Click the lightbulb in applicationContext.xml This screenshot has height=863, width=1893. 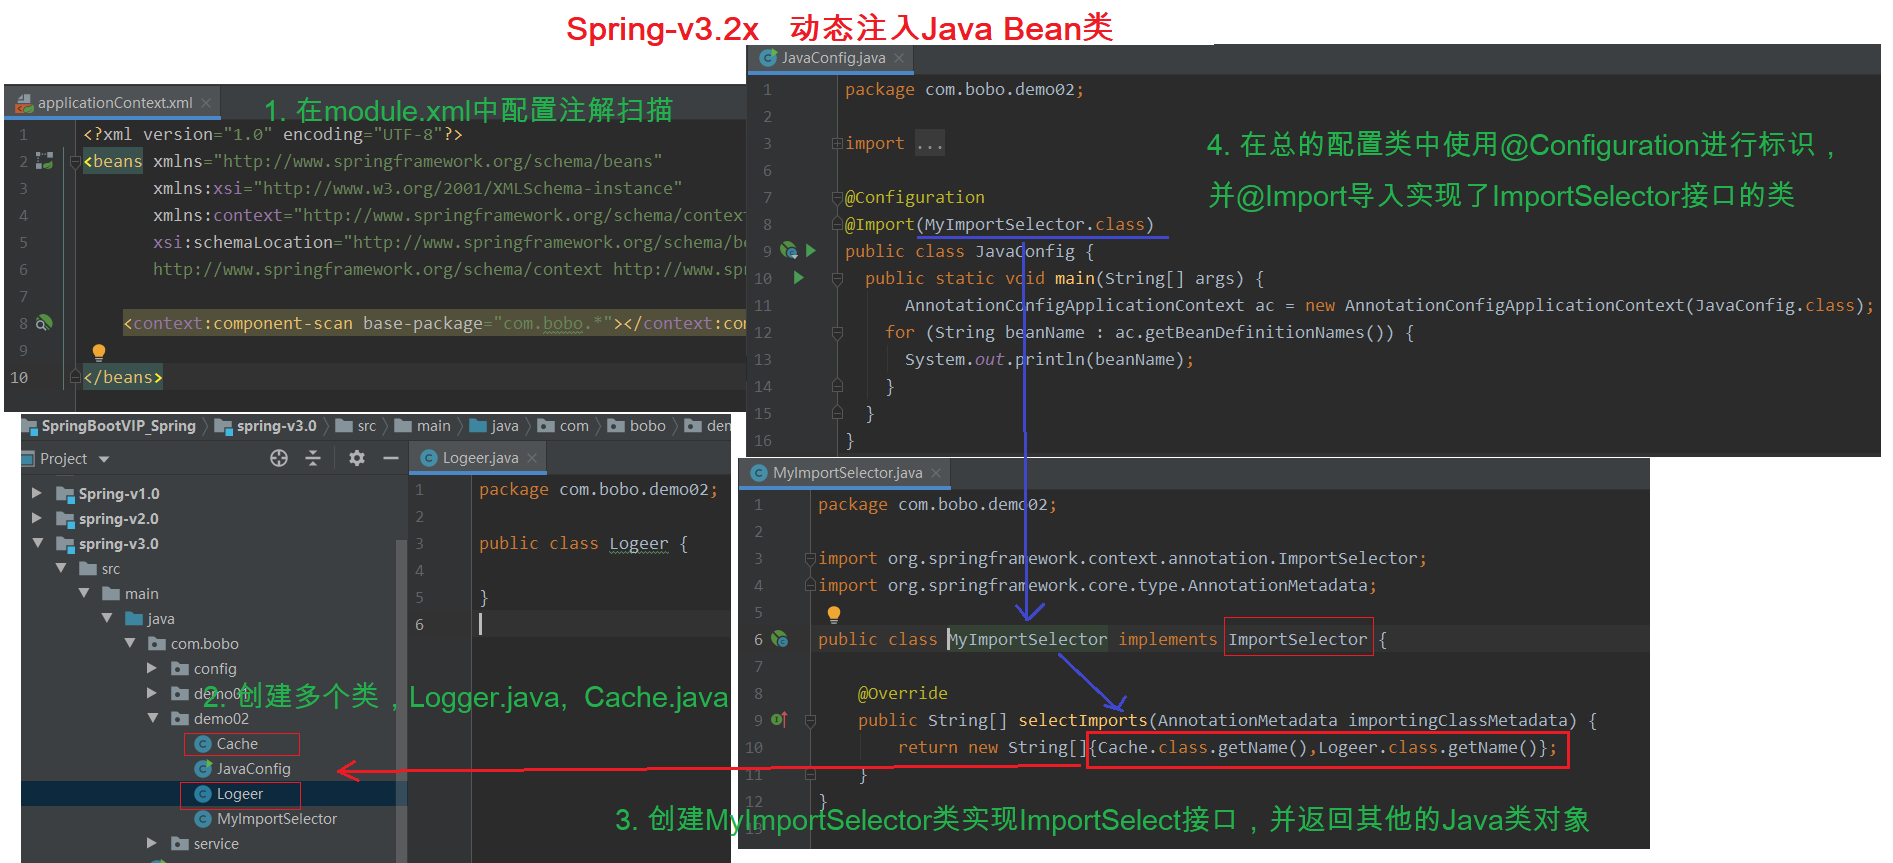[99, 352]
